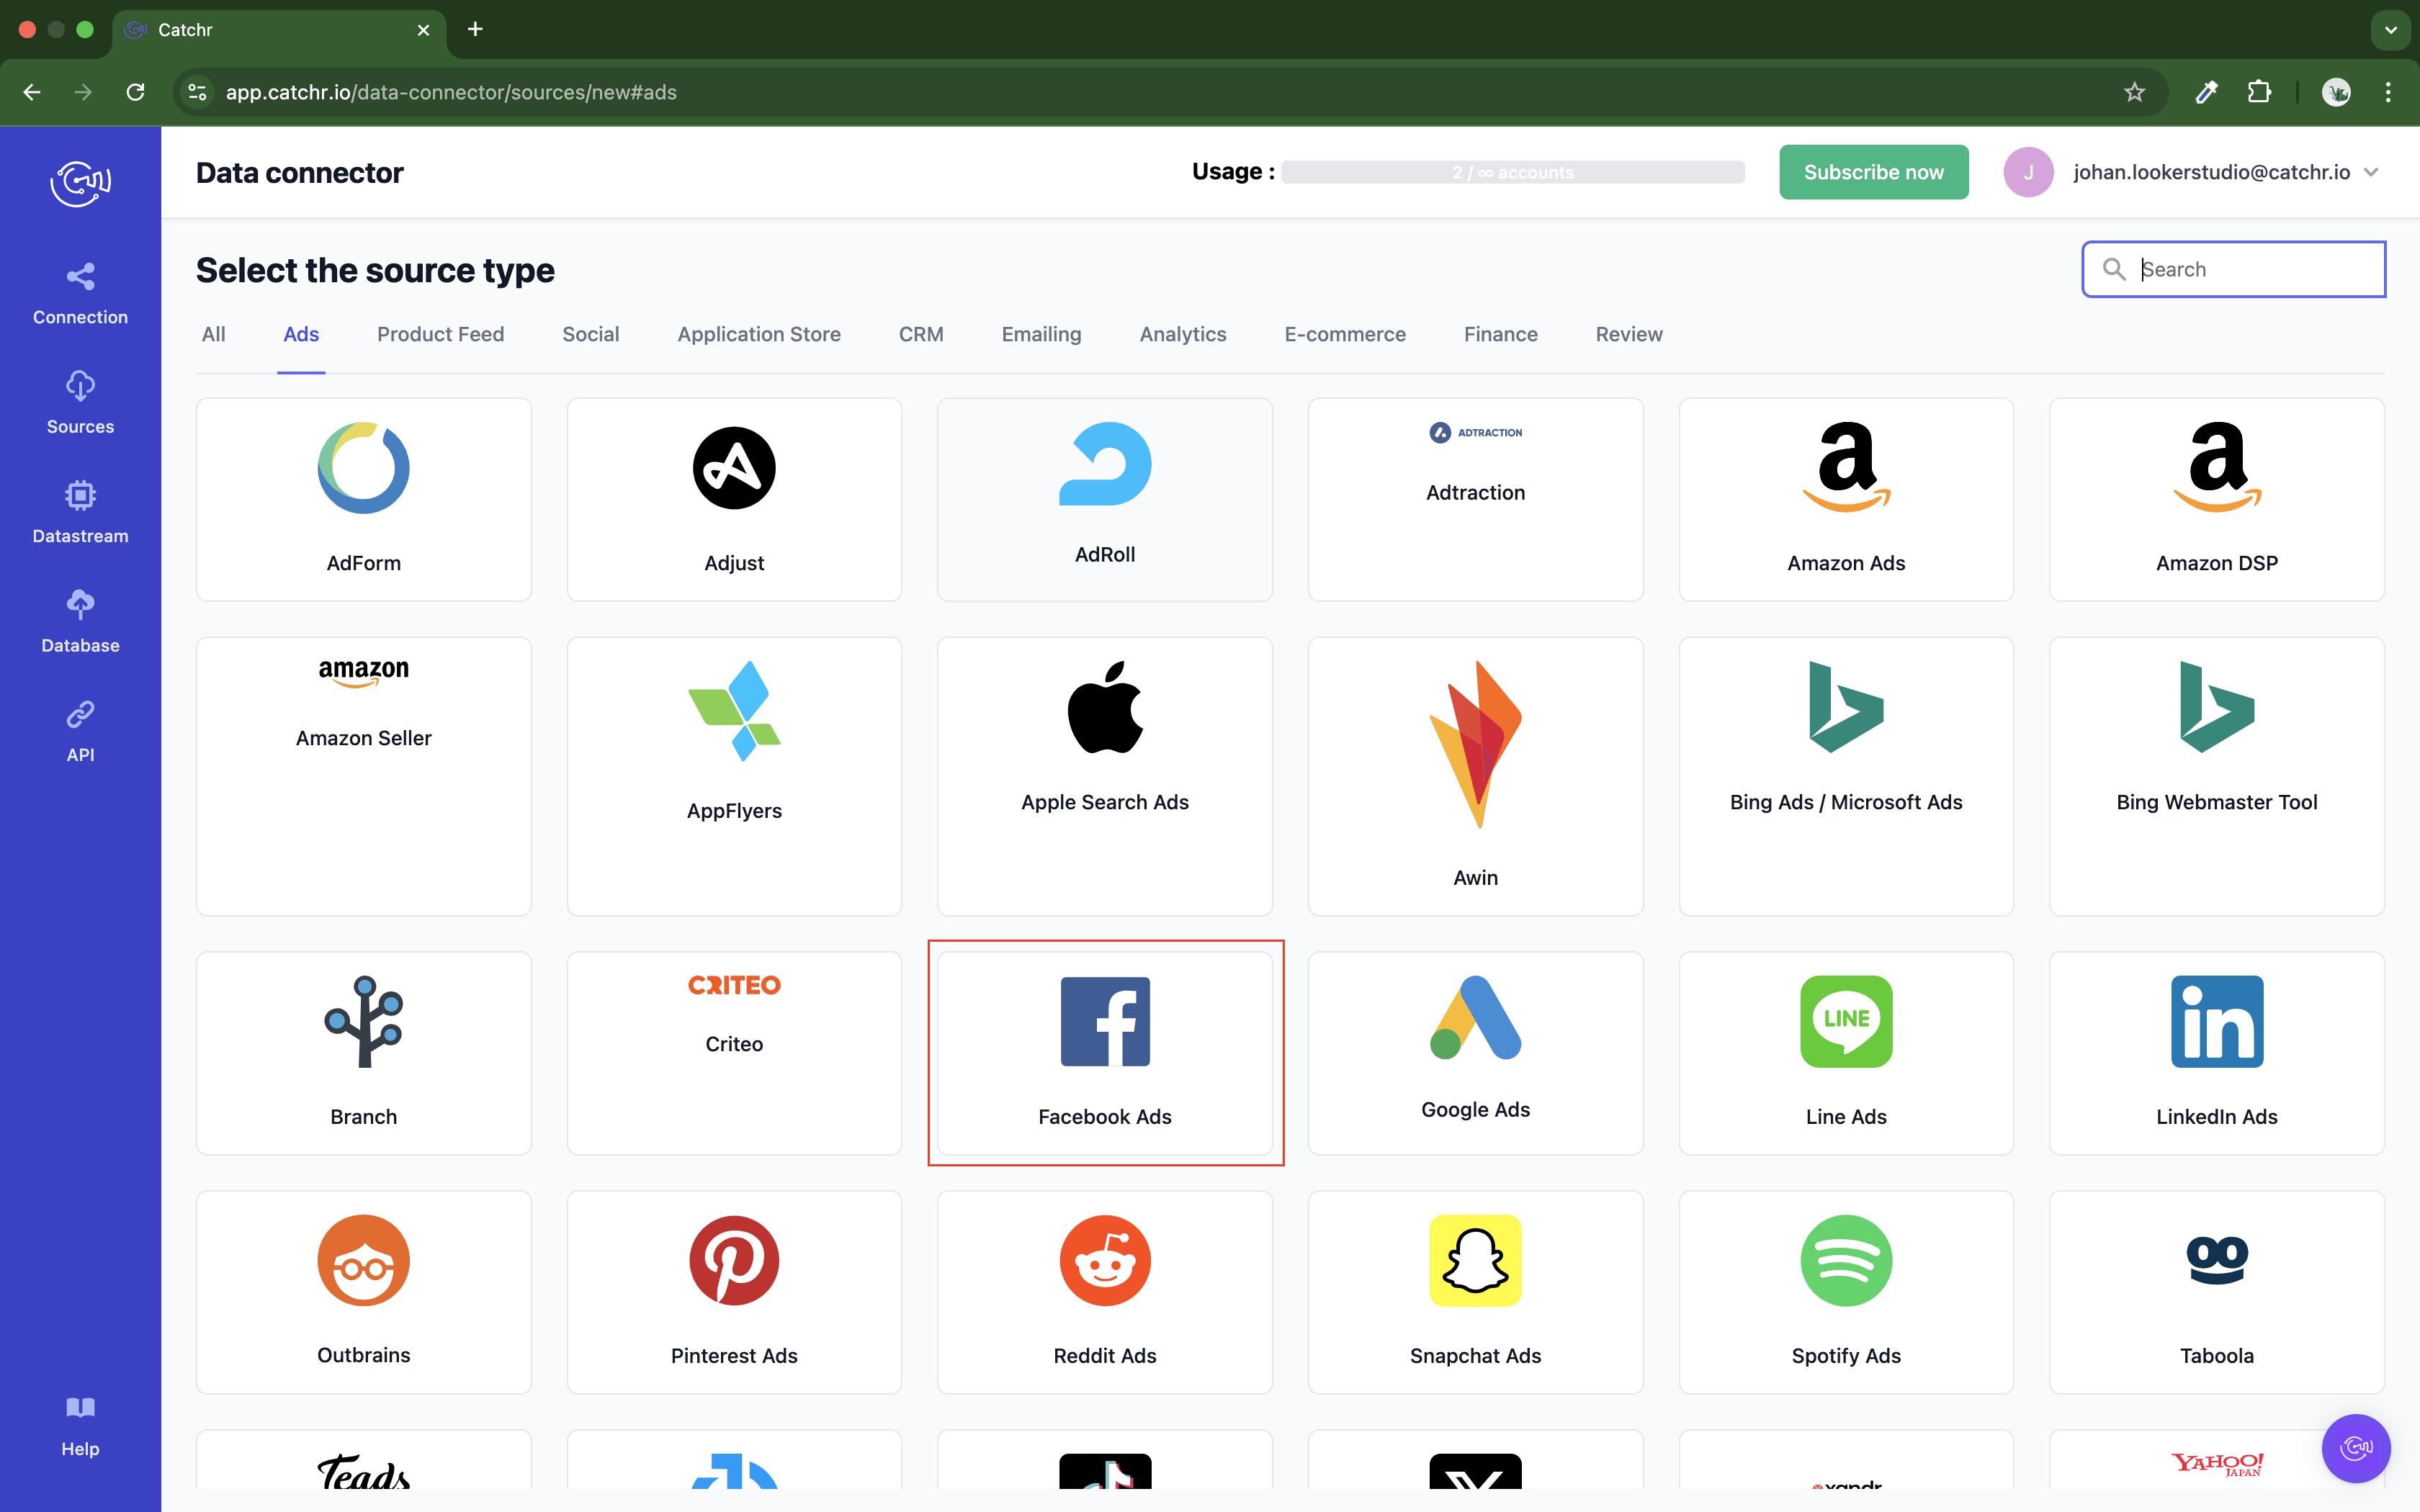
Task: Select the Adtraction source card
Action: coord(1475,499)
